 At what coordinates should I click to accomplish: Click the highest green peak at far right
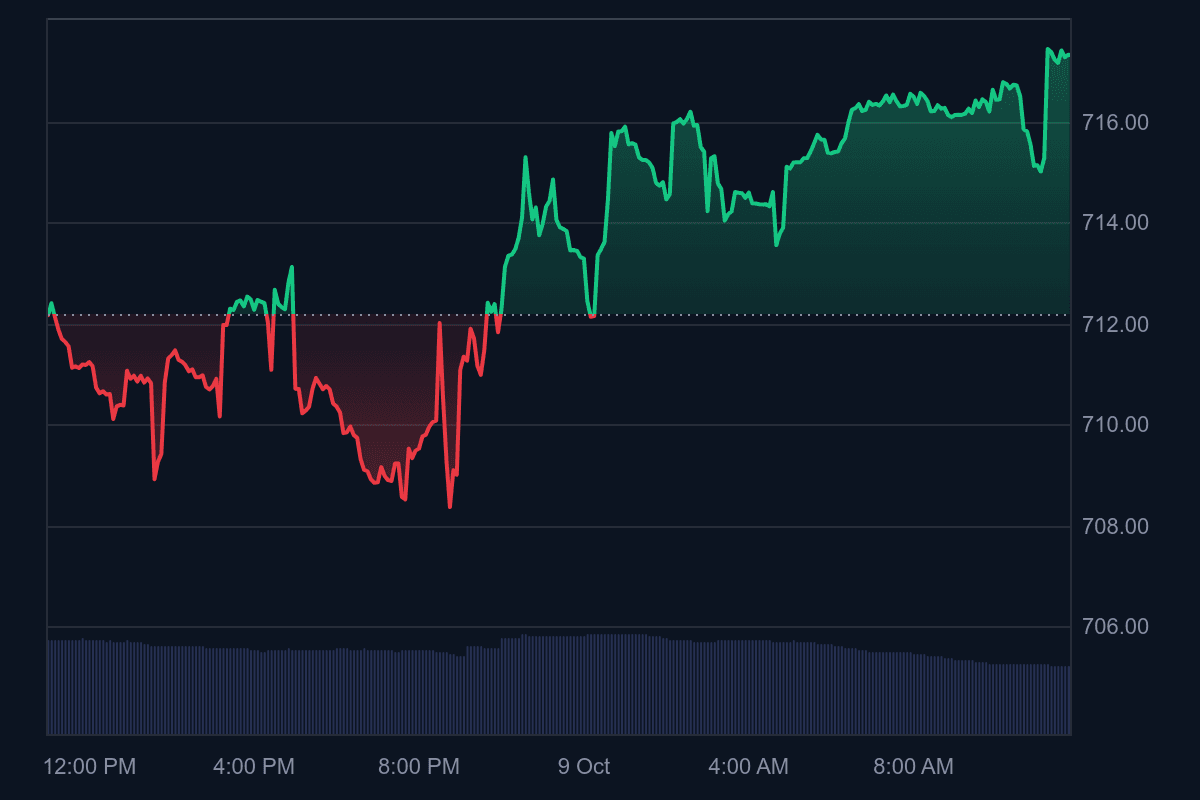pyautogui.click(x=1048, y=49)
